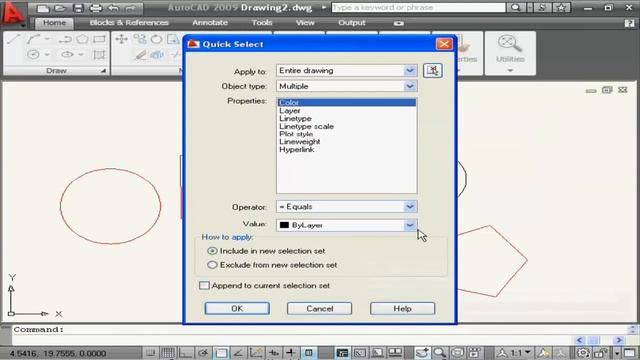The height and width of the screenshot is (360, 640).
Task: Open the Utilities panel zoom icon
Action: click(x=509, y=43)
